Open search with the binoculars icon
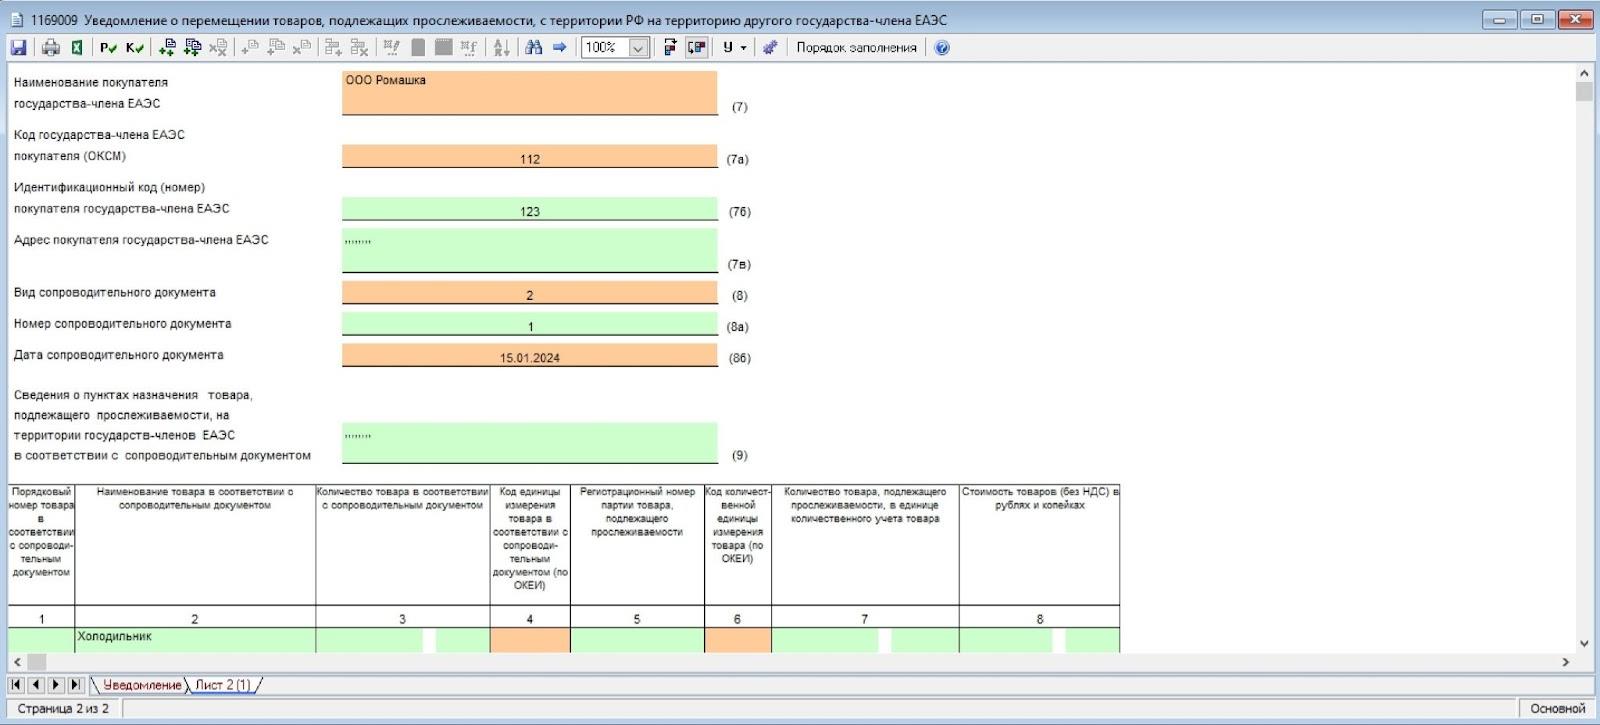Image resolution: width=1600 pixels, height=725 pixels. pos(533,47)
